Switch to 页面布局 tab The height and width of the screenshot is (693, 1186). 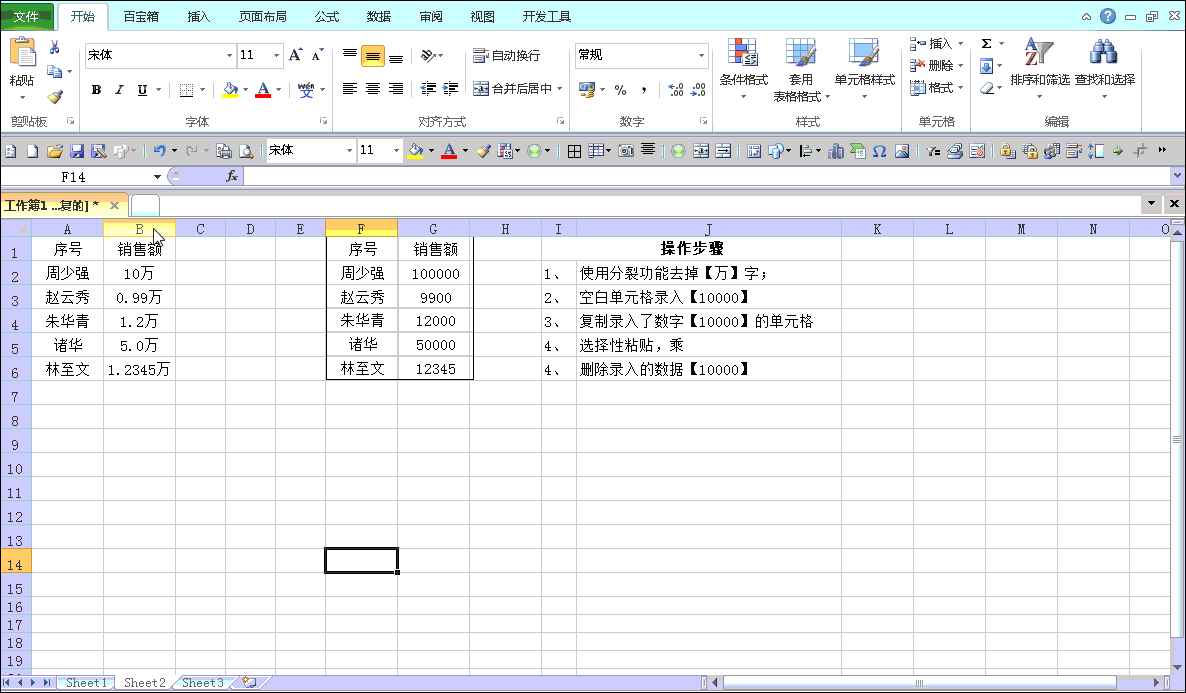coord(262,16)
